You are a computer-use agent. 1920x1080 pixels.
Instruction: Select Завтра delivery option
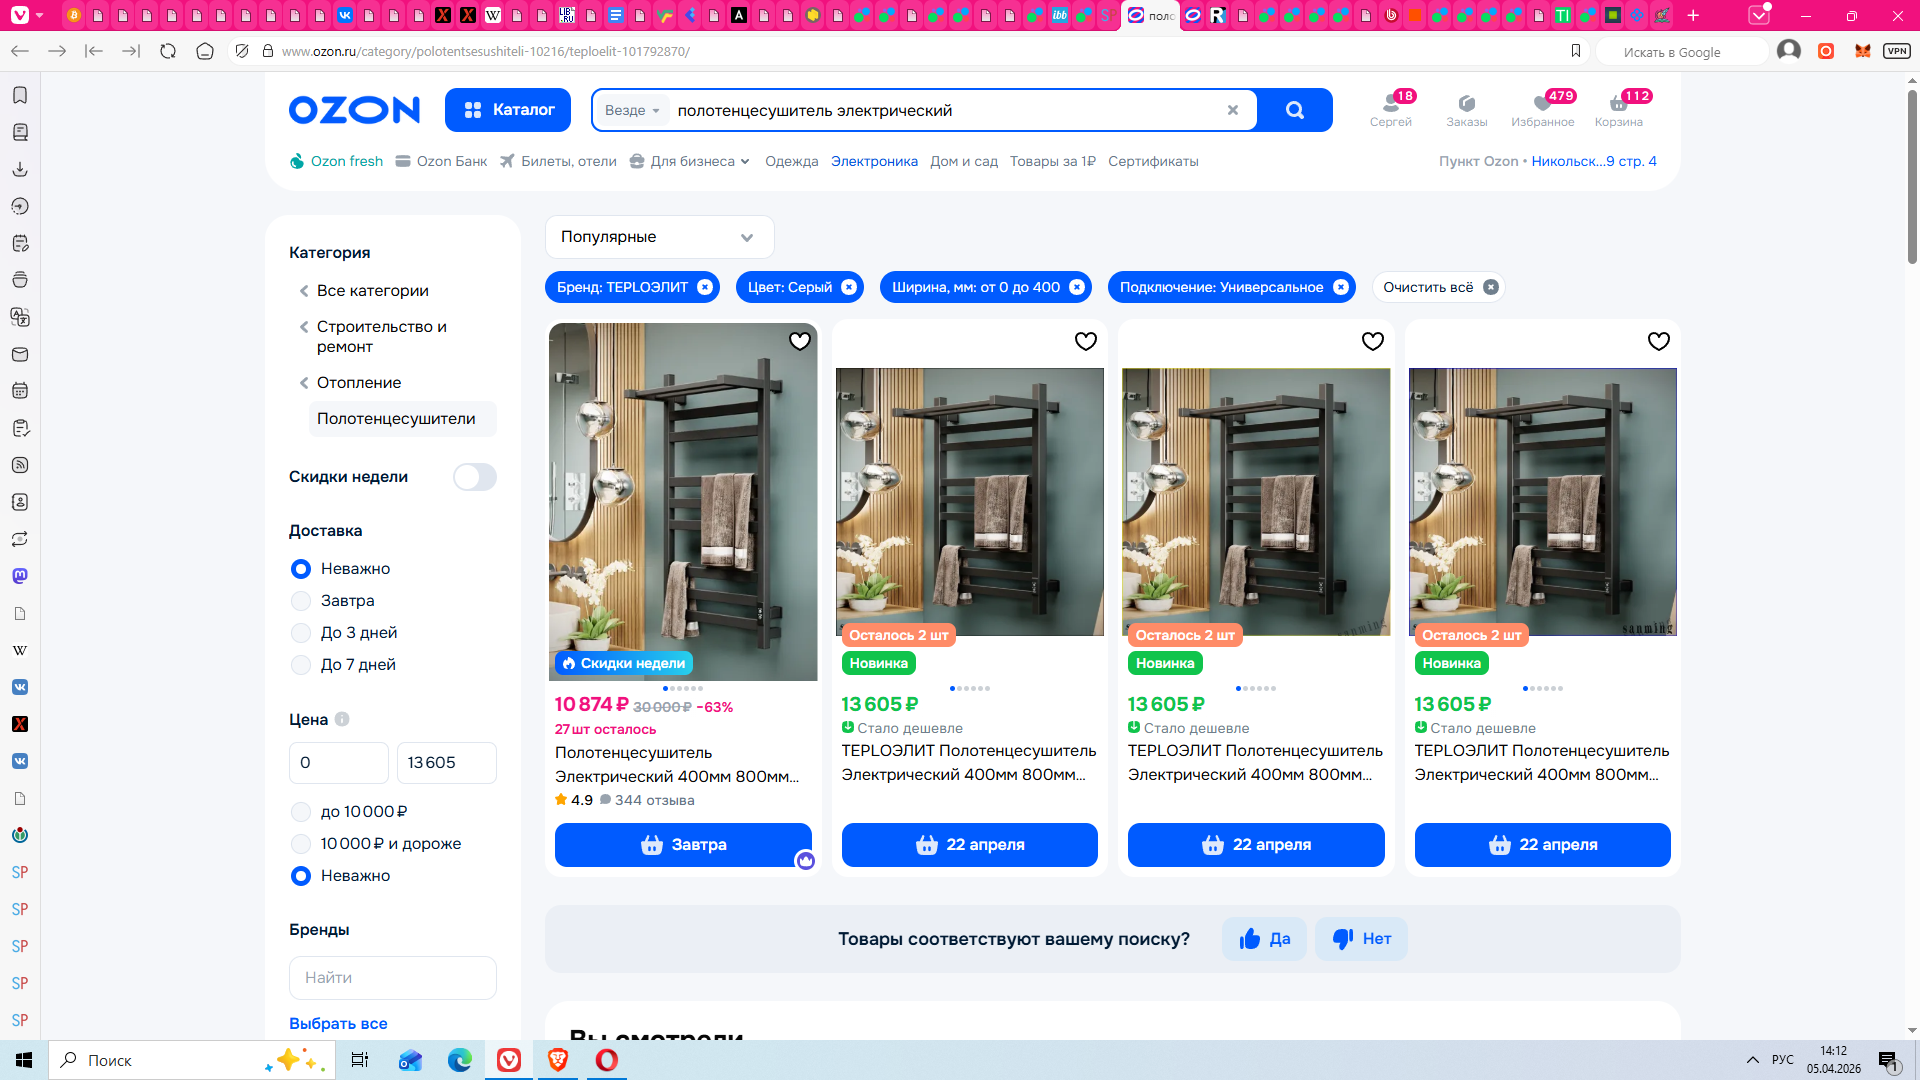[x=301, y=601]
